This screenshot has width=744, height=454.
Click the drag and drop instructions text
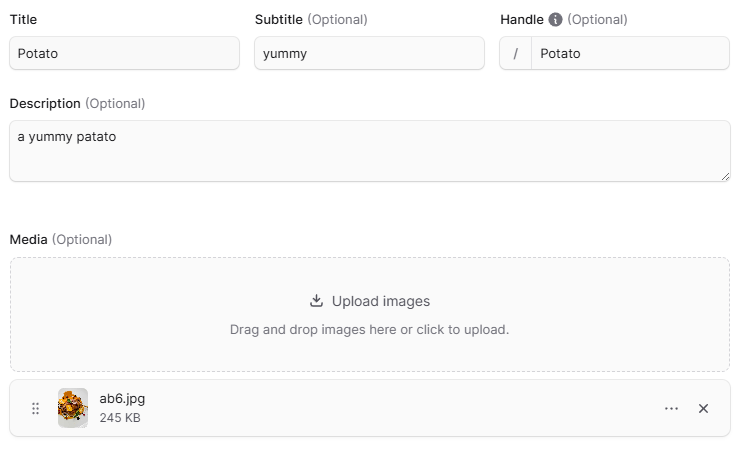(x=369, y=329)
